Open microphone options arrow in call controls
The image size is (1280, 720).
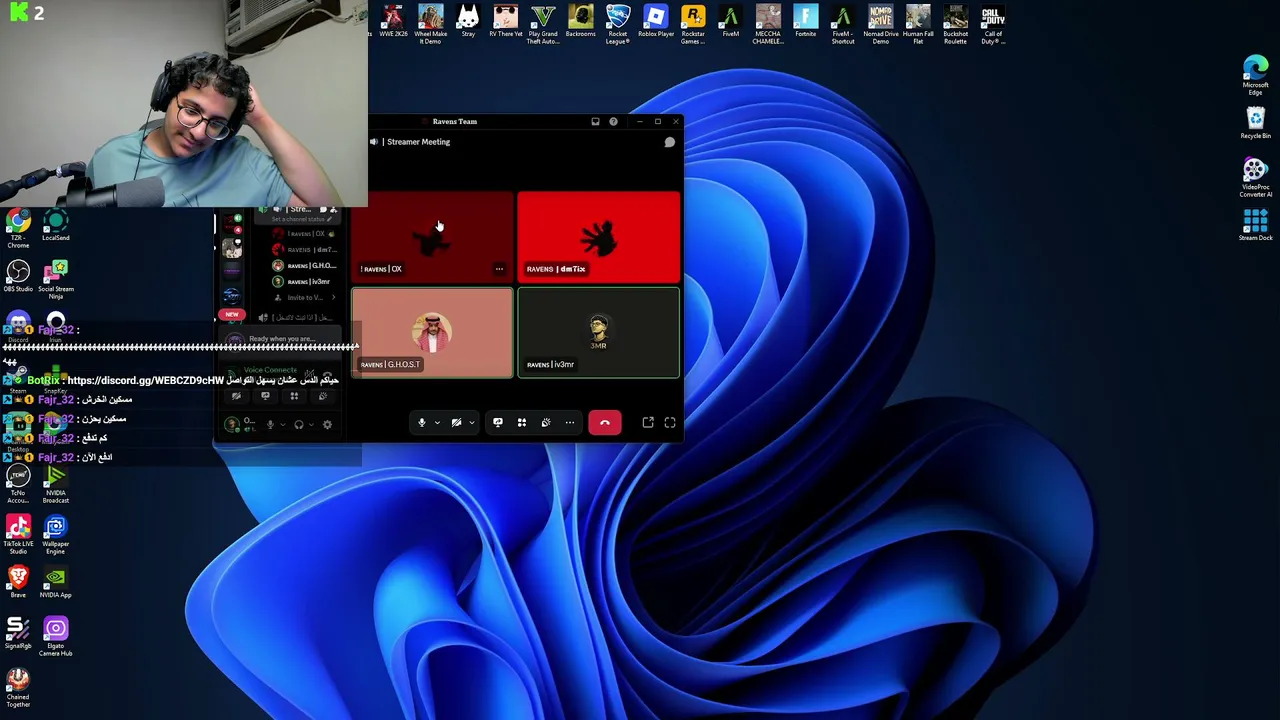coord(437,423)
